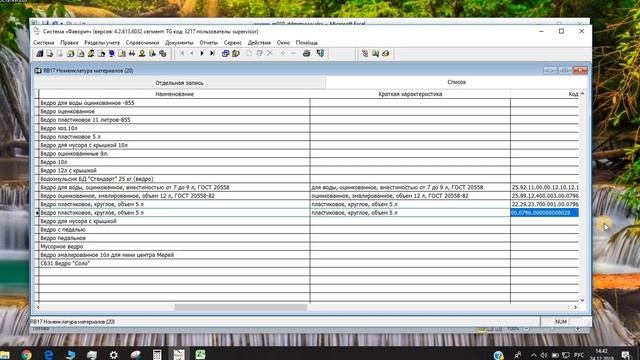Click the cascade windows toolbar icon
This screenshot has width=640, height=360.
[x=225, y=53]
